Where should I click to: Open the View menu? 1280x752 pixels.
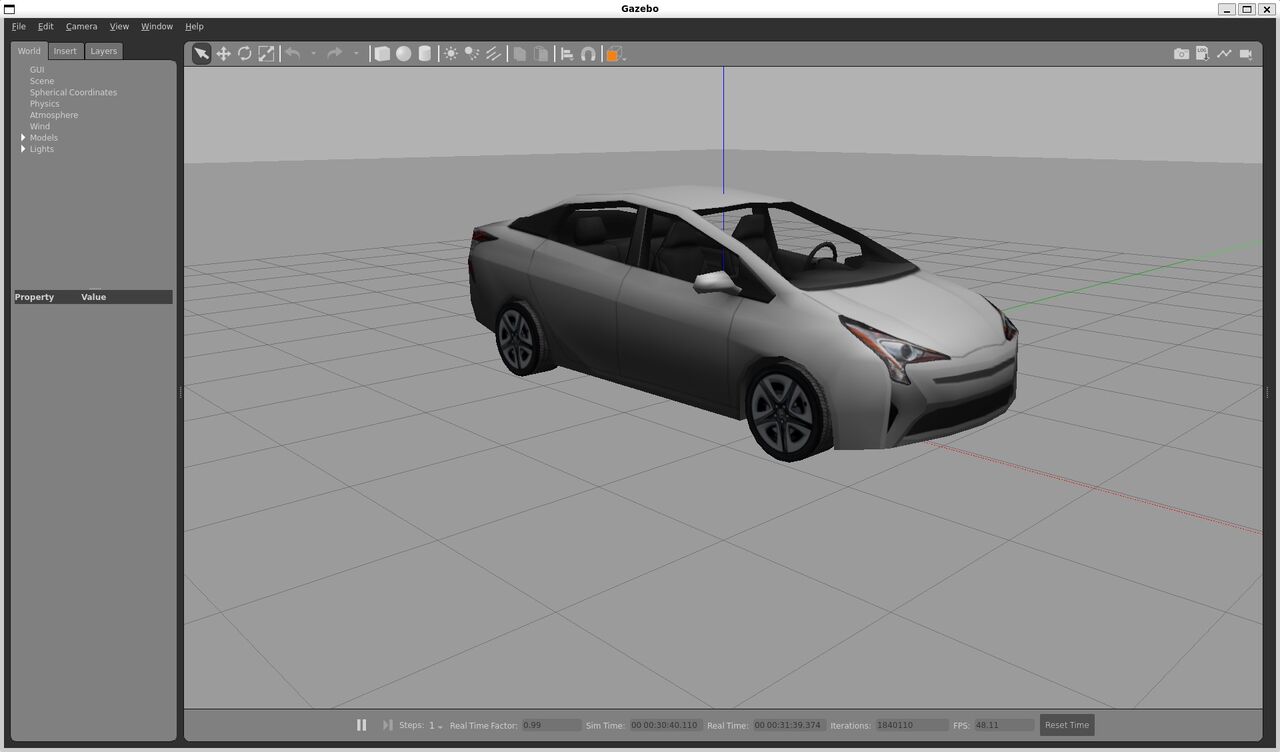coord(119,26)
